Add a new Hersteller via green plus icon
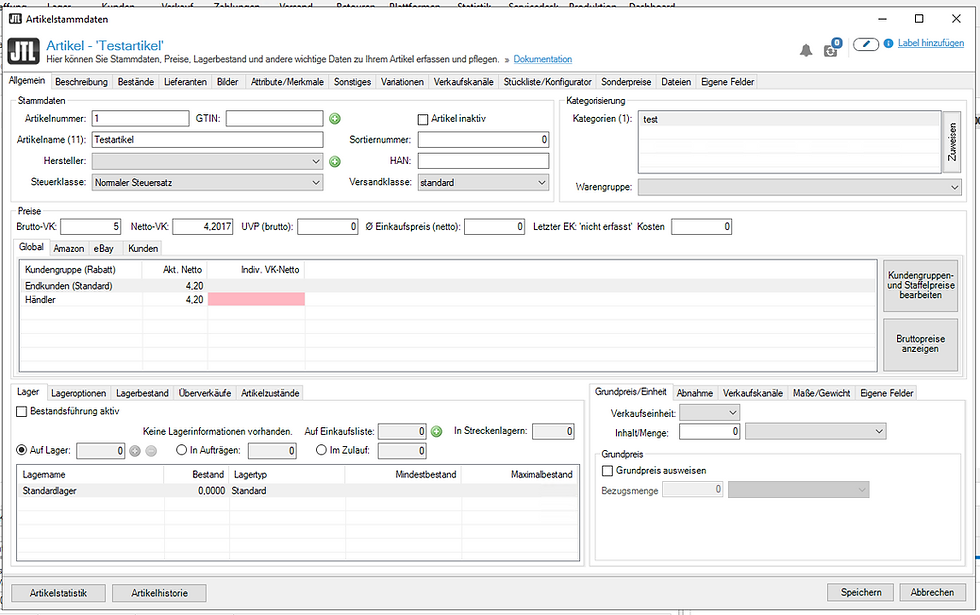This screenshot has height=615, width=980. click(x=335, y=162)
